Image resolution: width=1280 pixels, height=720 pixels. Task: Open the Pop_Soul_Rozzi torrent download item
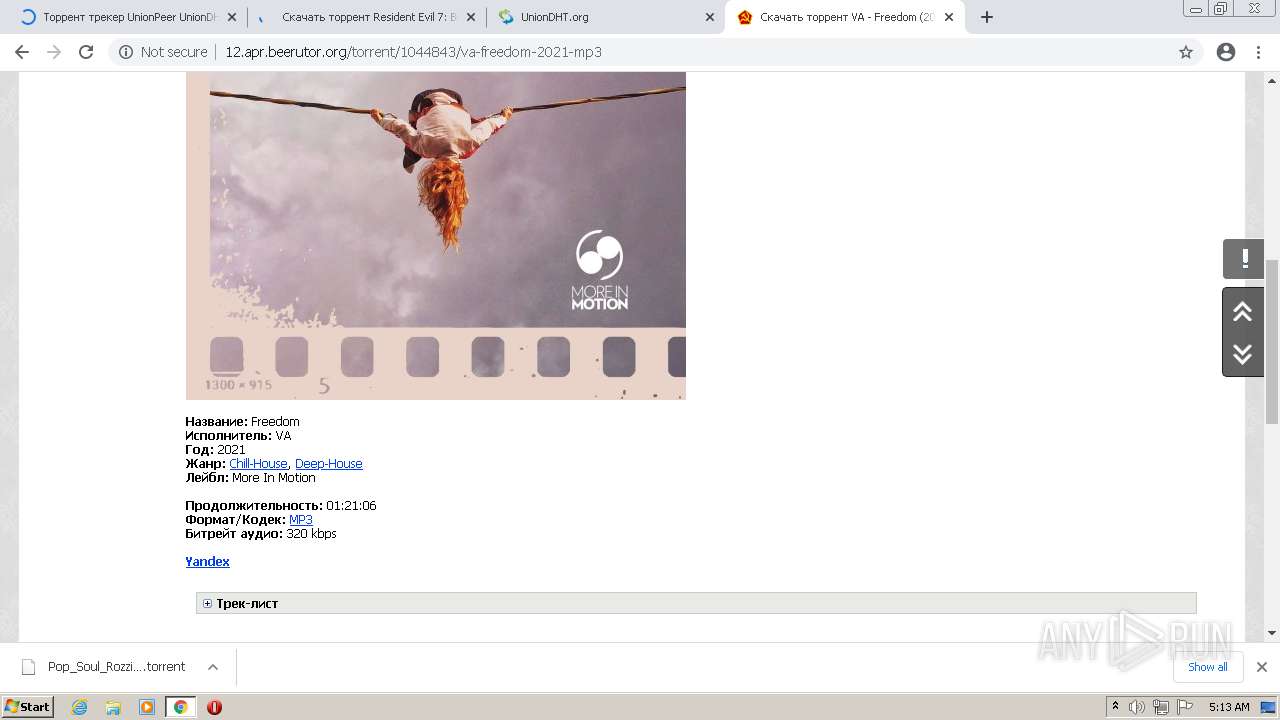coord(105,667)
